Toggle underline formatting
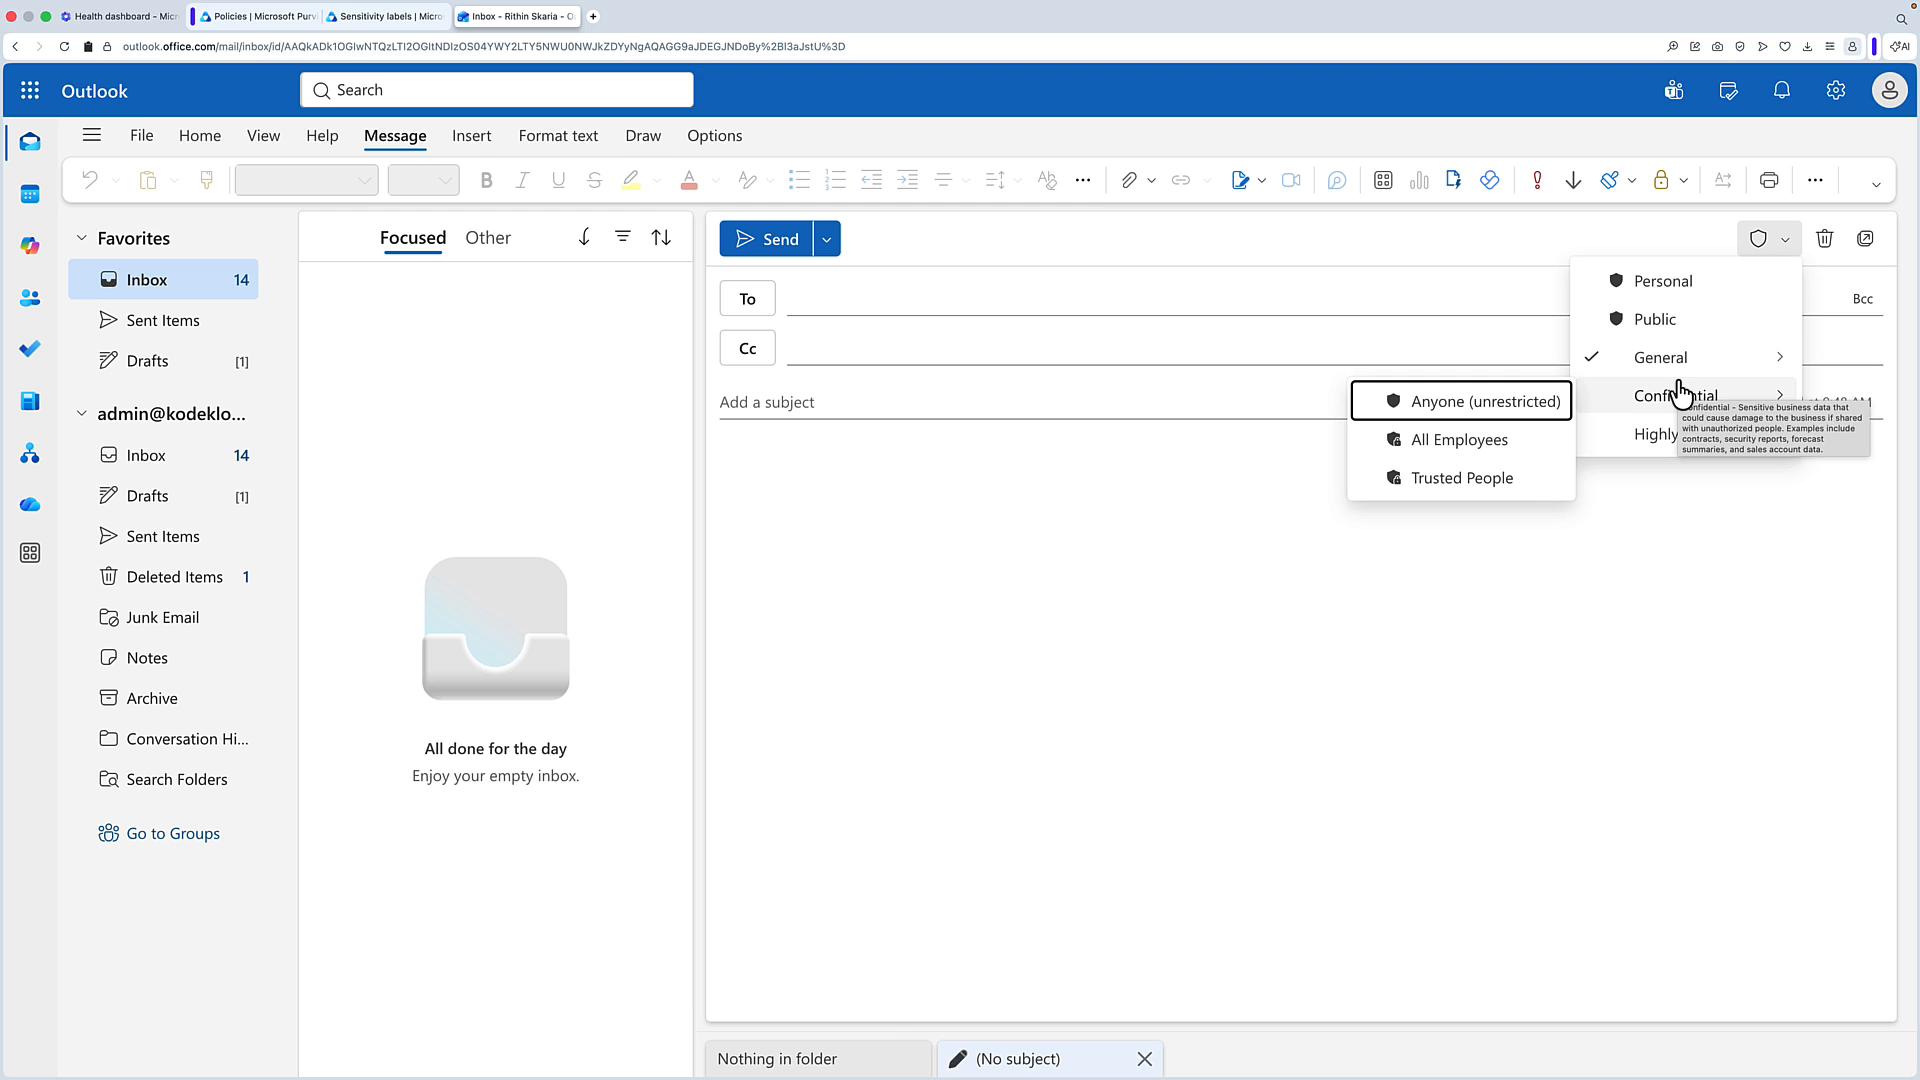Image resolution: width=1920 pixels, height=1080 pixels. click(x=558, y=180)
